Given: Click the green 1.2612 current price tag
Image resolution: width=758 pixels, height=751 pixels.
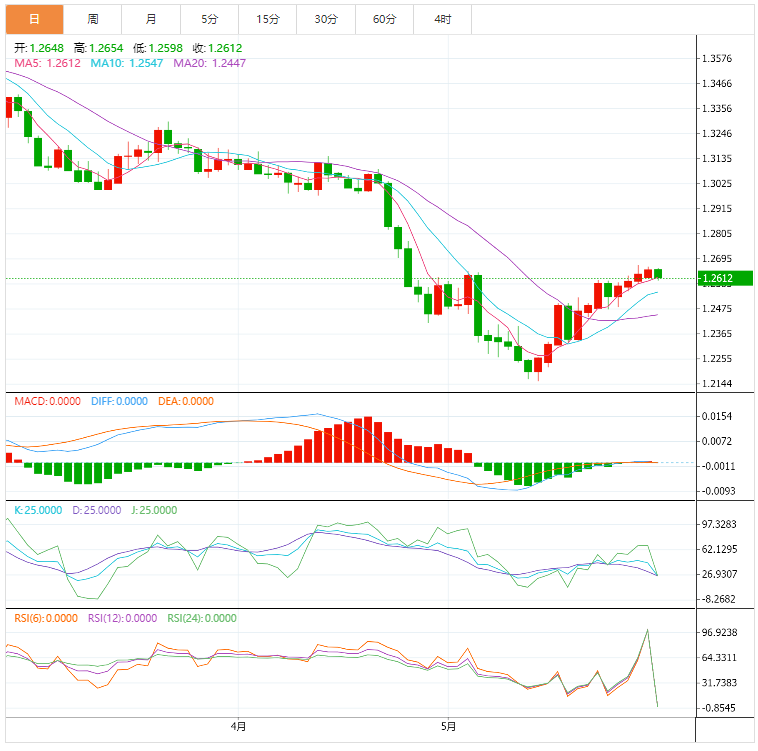Looking at the screenshot, I should click(725, 278).
